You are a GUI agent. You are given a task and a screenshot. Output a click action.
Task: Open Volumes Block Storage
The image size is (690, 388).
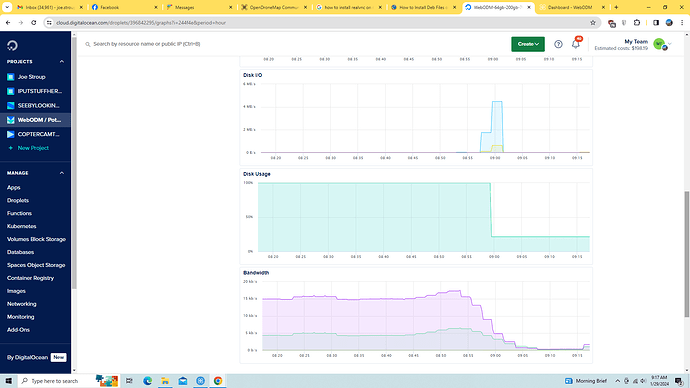pos(36,239)
